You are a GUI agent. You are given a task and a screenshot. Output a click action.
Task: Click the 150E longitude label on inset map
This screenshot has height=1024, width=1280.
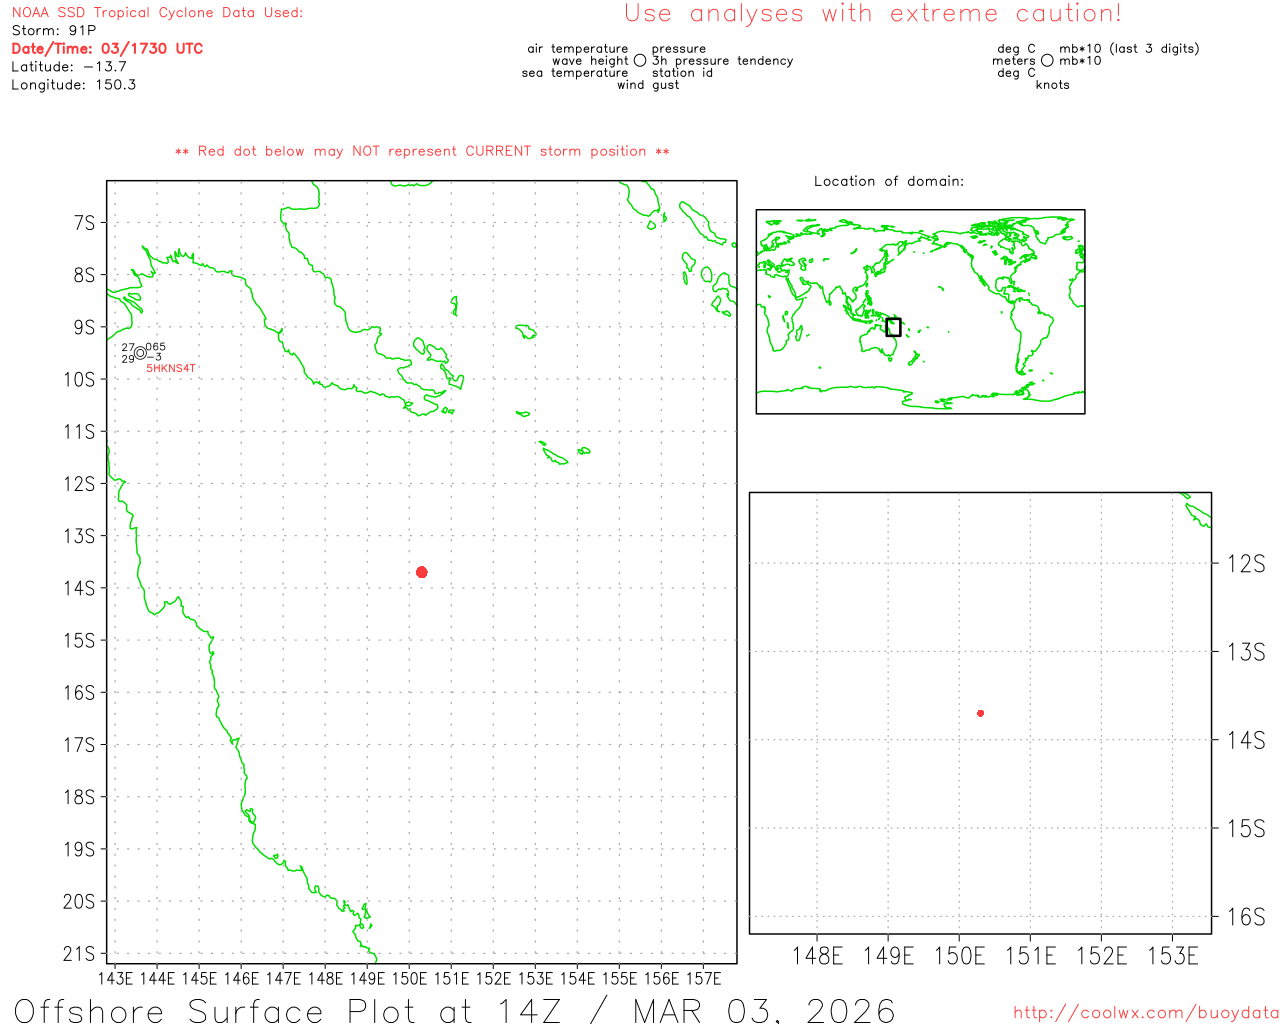click(x=958, y=956)
